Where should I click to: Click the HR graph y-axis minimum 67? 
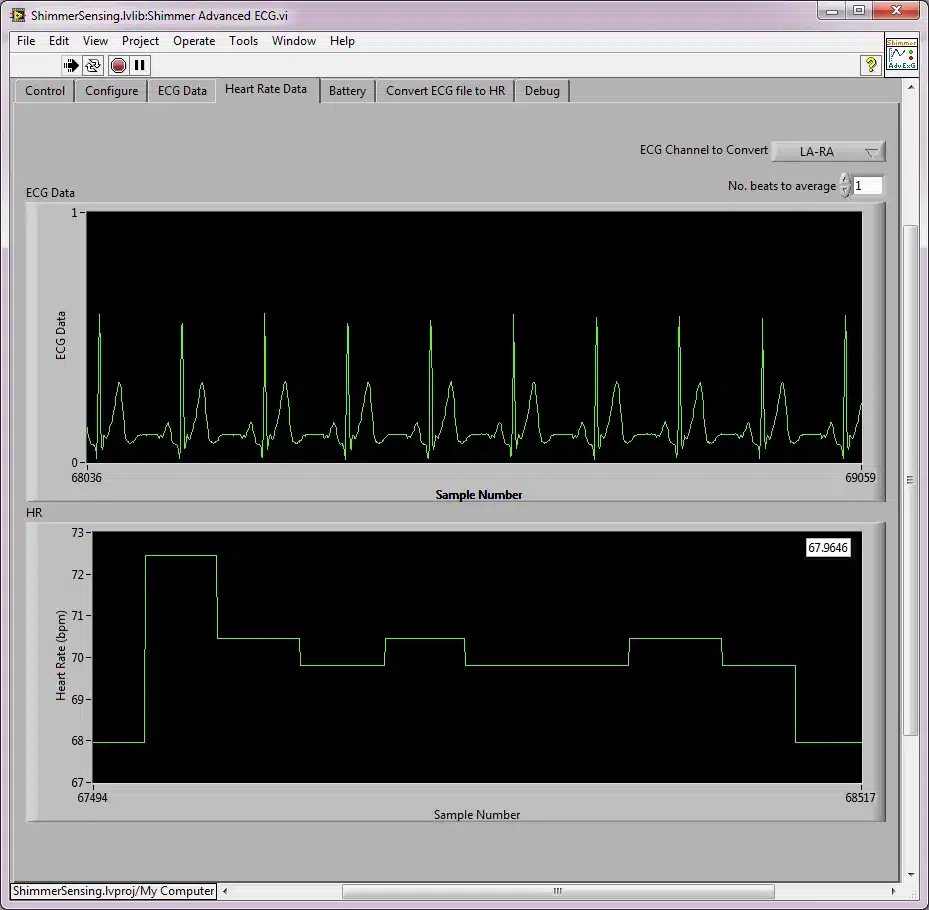78,783
